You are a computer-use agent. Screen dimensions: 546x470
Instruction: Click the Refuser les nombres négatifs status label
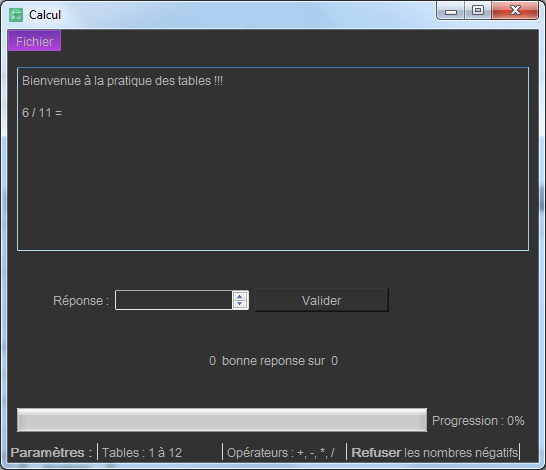pos(435,453)
